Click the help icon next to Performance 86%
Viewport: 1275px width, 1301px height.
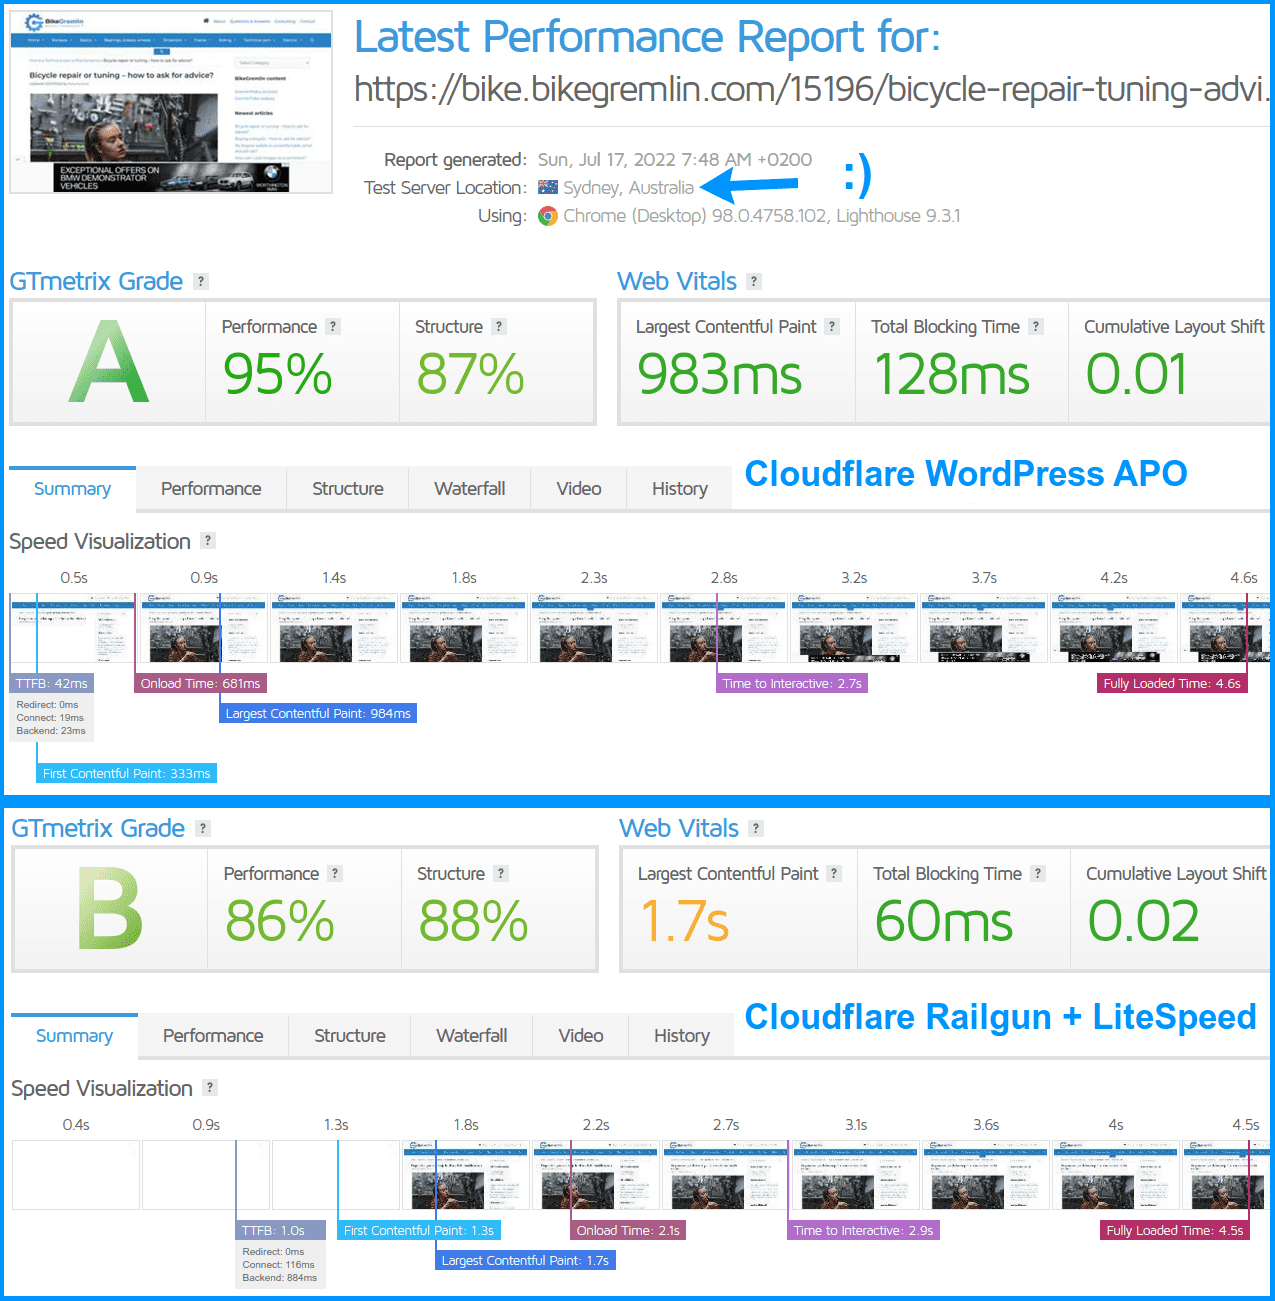pos(335,874)
